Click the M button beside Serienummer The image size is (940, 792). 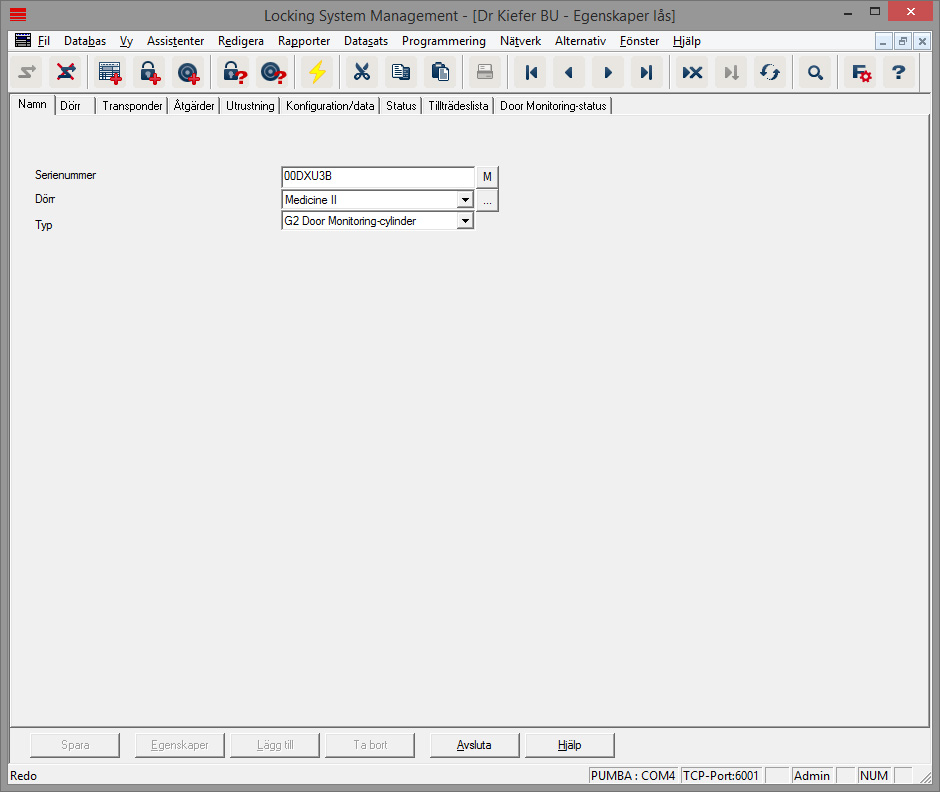[487, 177]
